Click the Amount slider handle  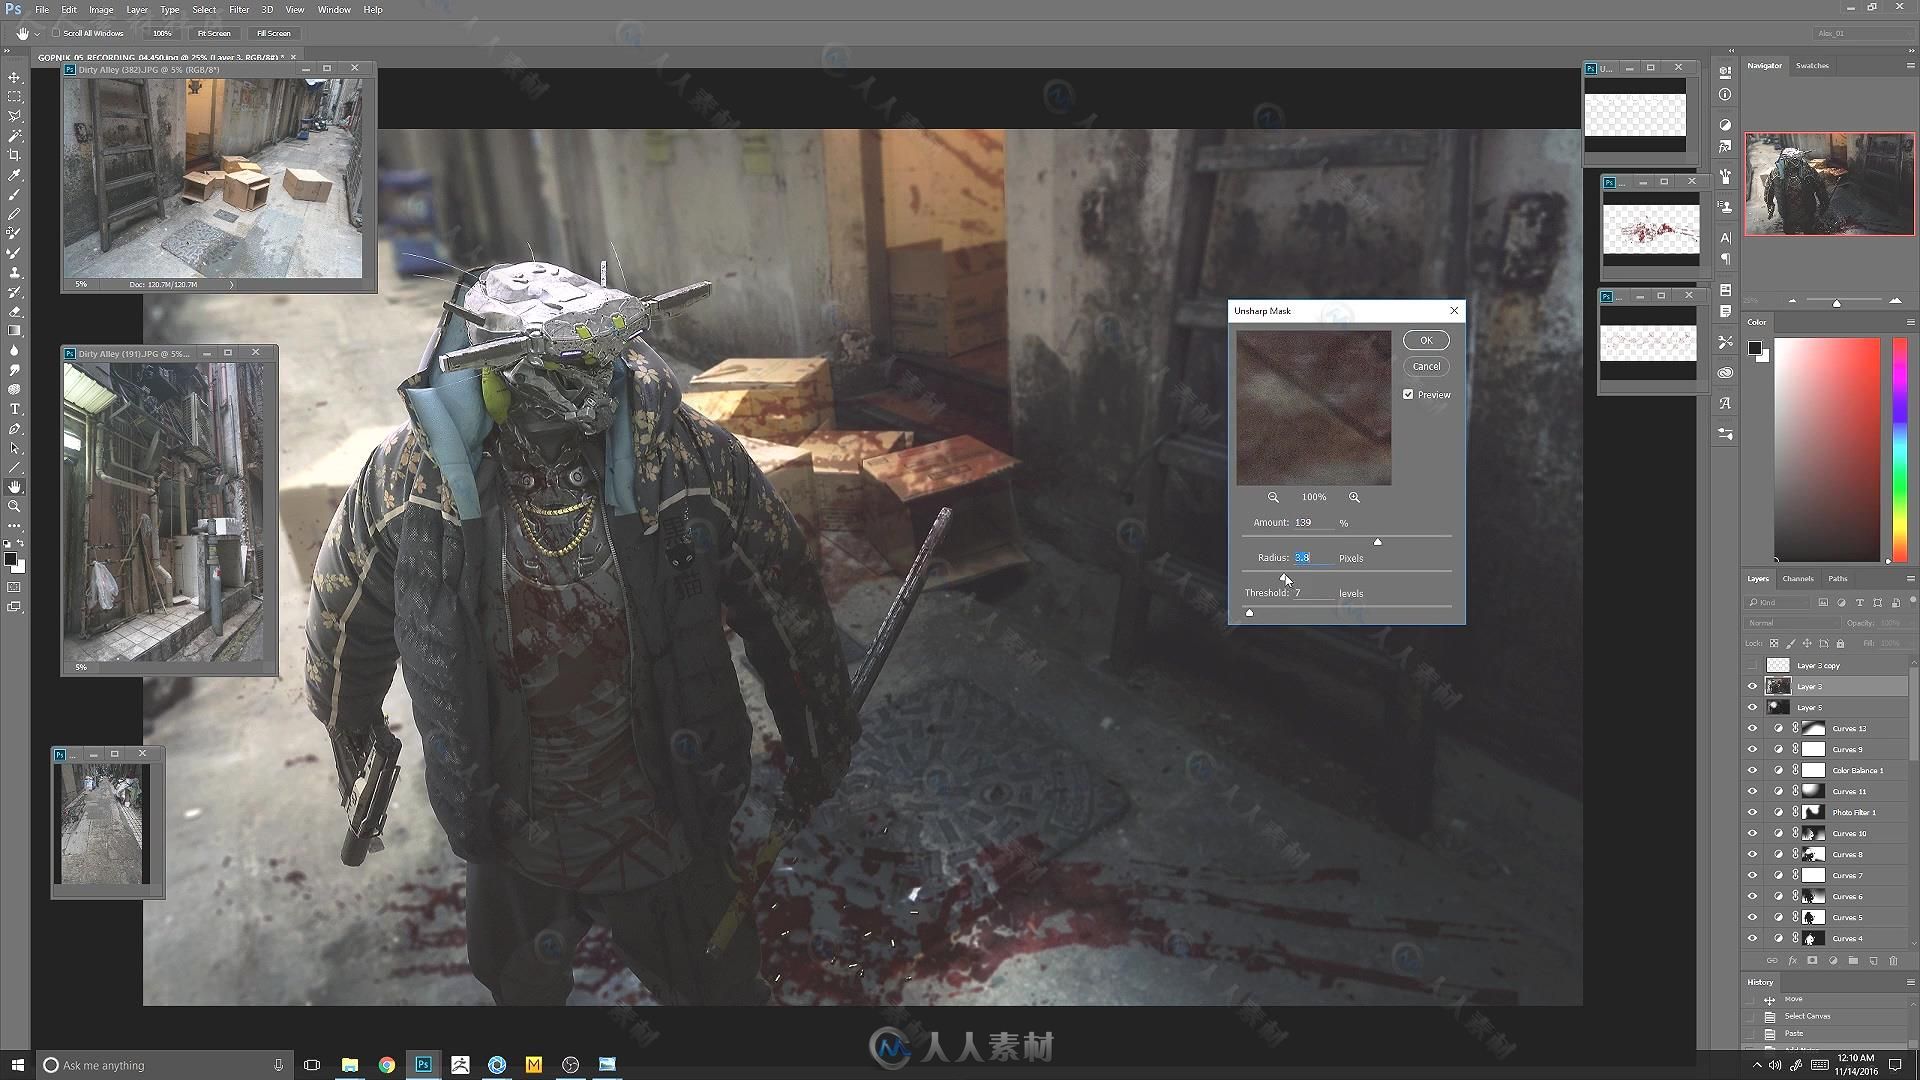tap(1378, 542)
